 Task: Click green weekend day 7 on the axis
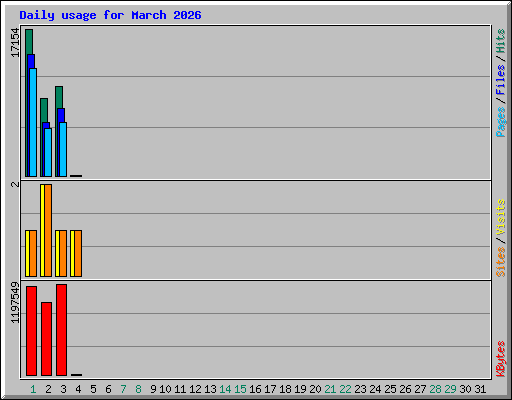[123, 389]
